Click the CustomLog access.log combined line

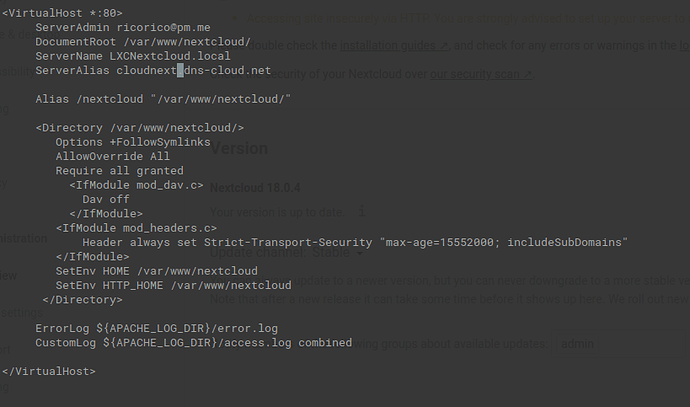pyautogui.click(x=194, y=343)
